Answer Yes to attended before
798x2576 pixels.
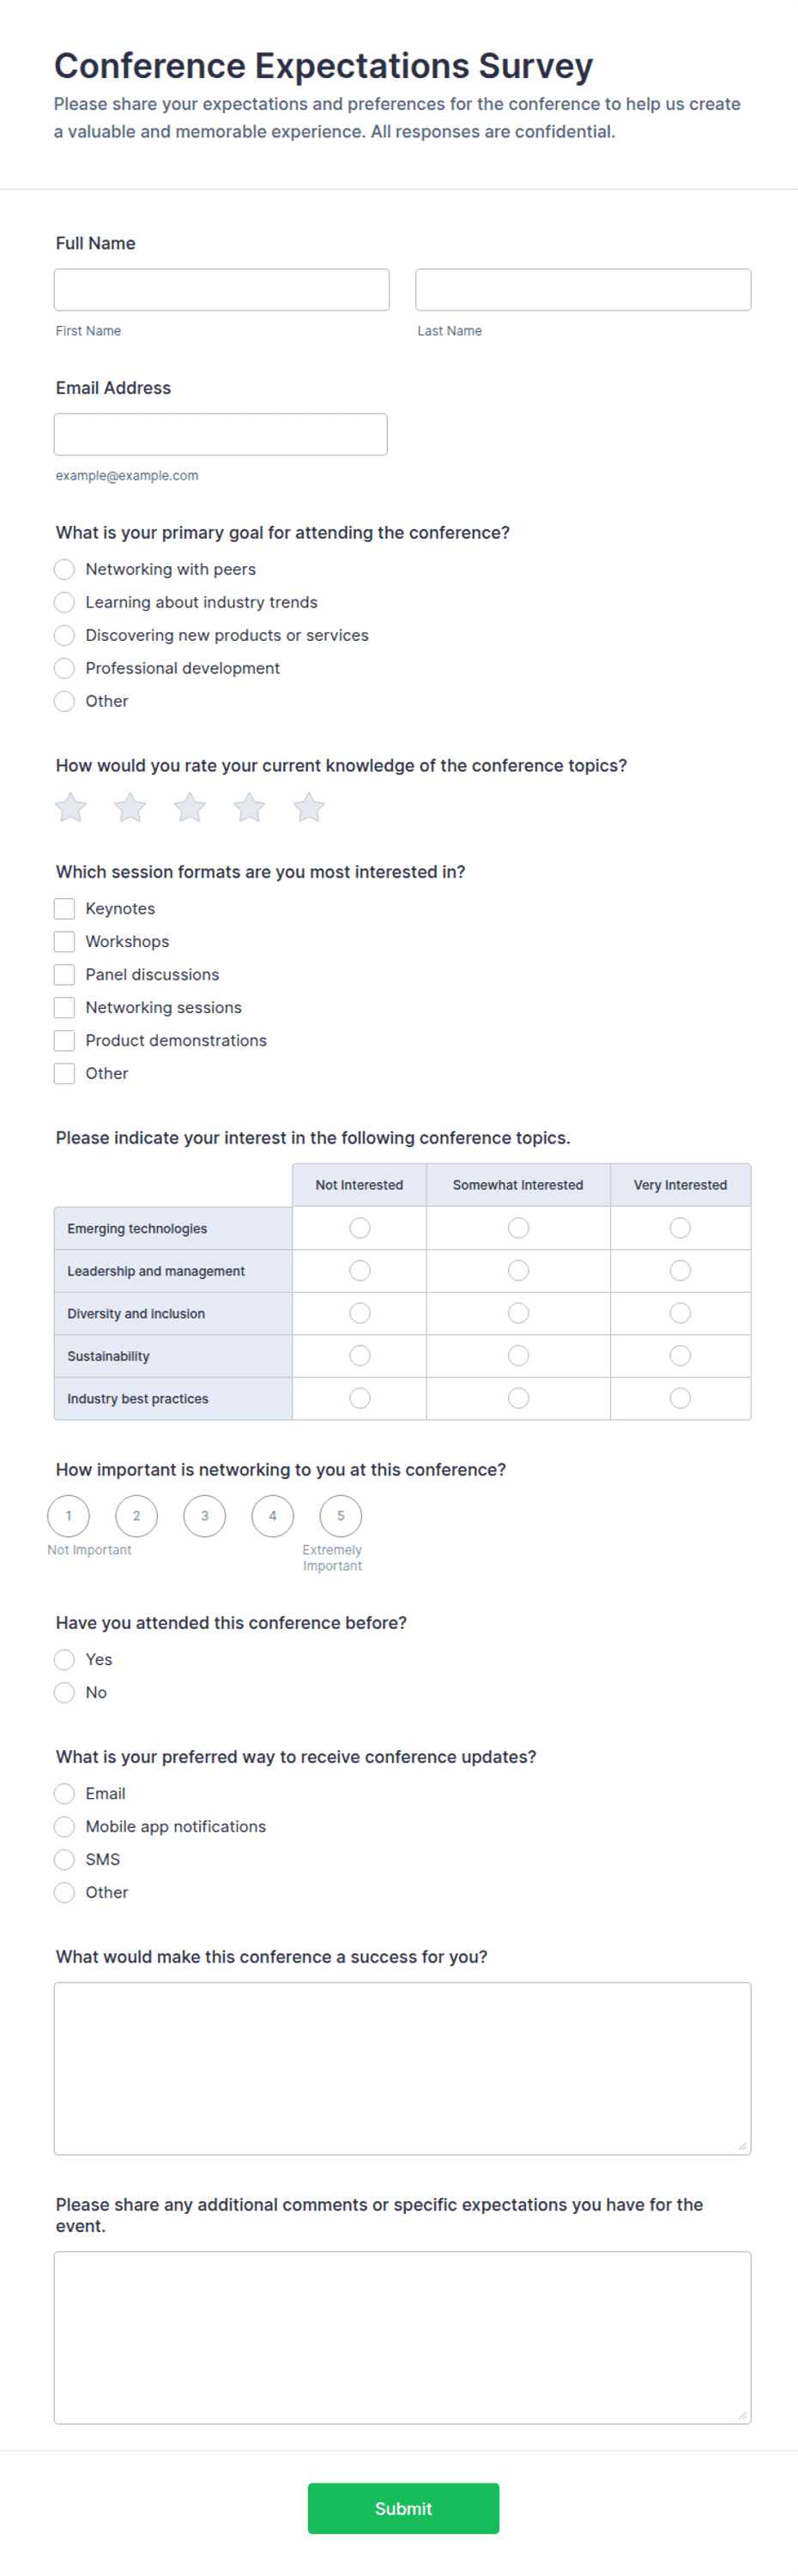pyautogui.click(x=64, y=1659)
